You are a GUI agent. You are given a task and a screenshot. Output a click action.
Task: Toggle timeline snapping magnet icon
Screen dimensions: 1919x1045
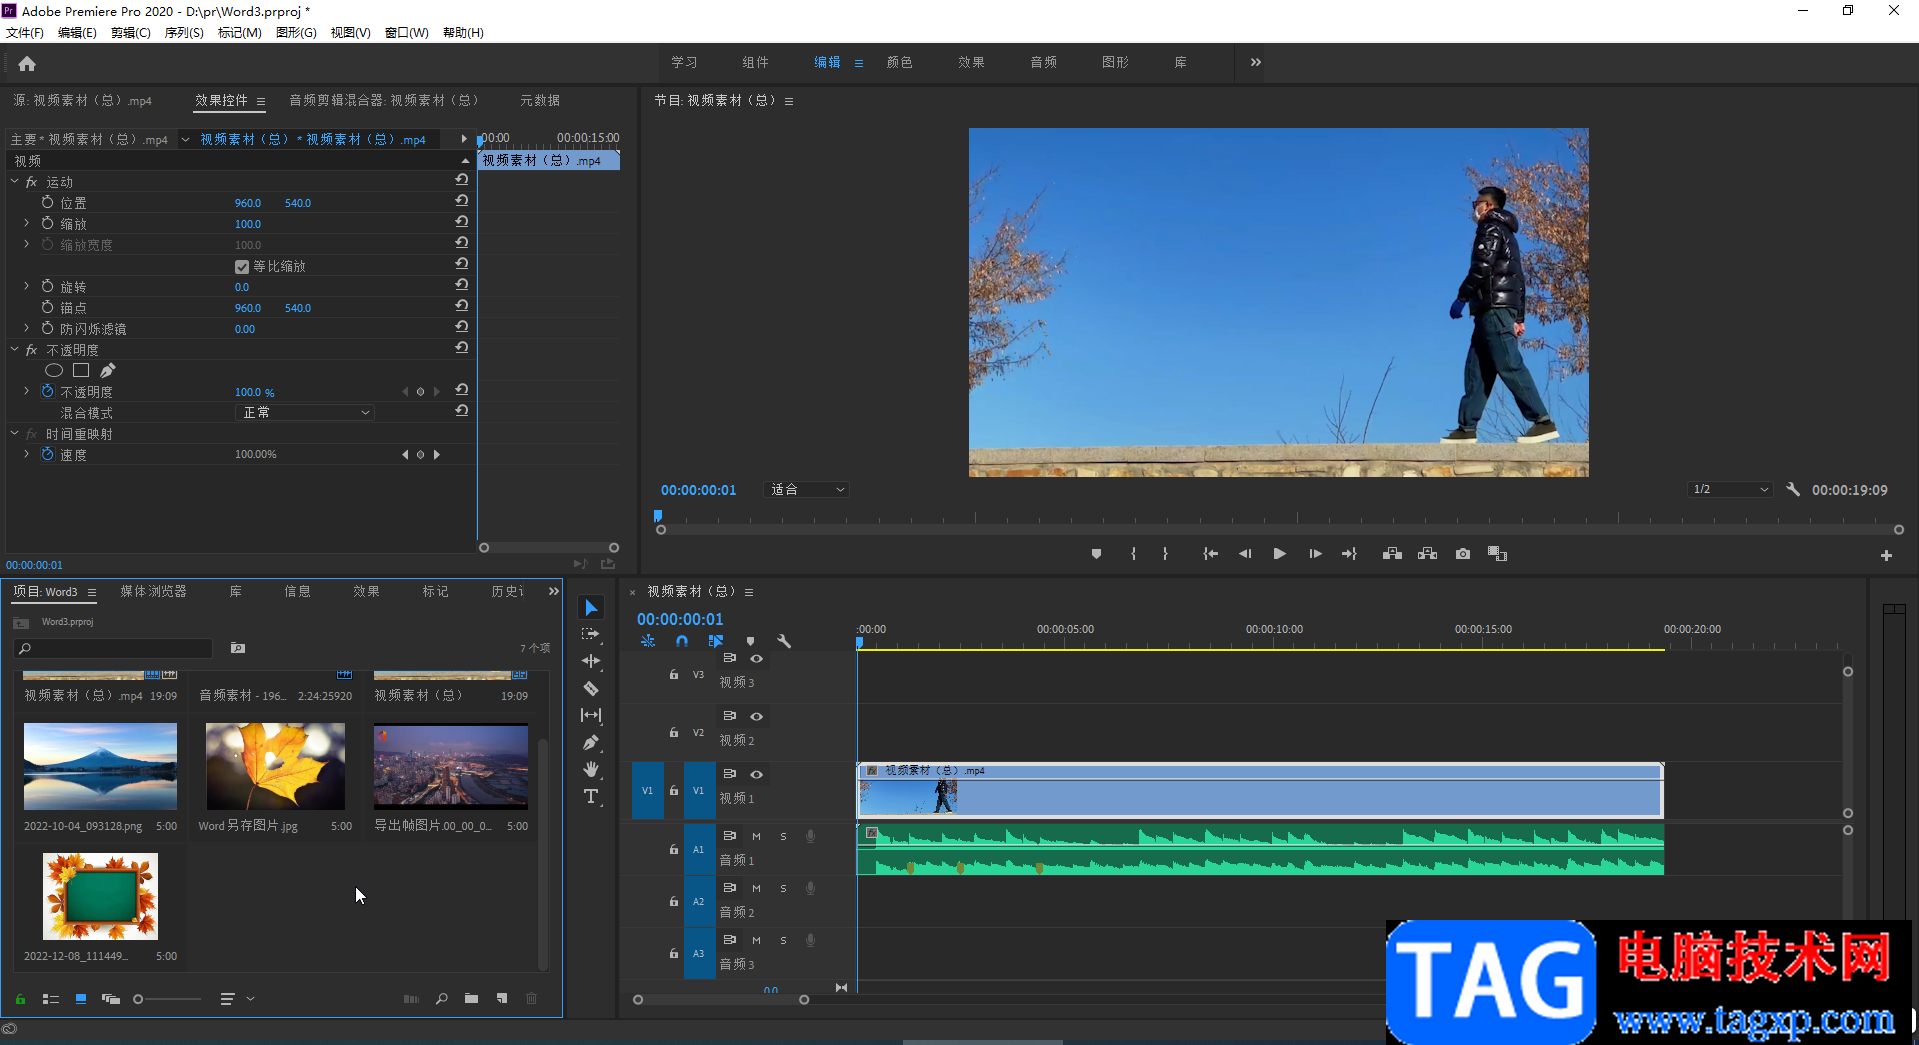coord(682,641)
